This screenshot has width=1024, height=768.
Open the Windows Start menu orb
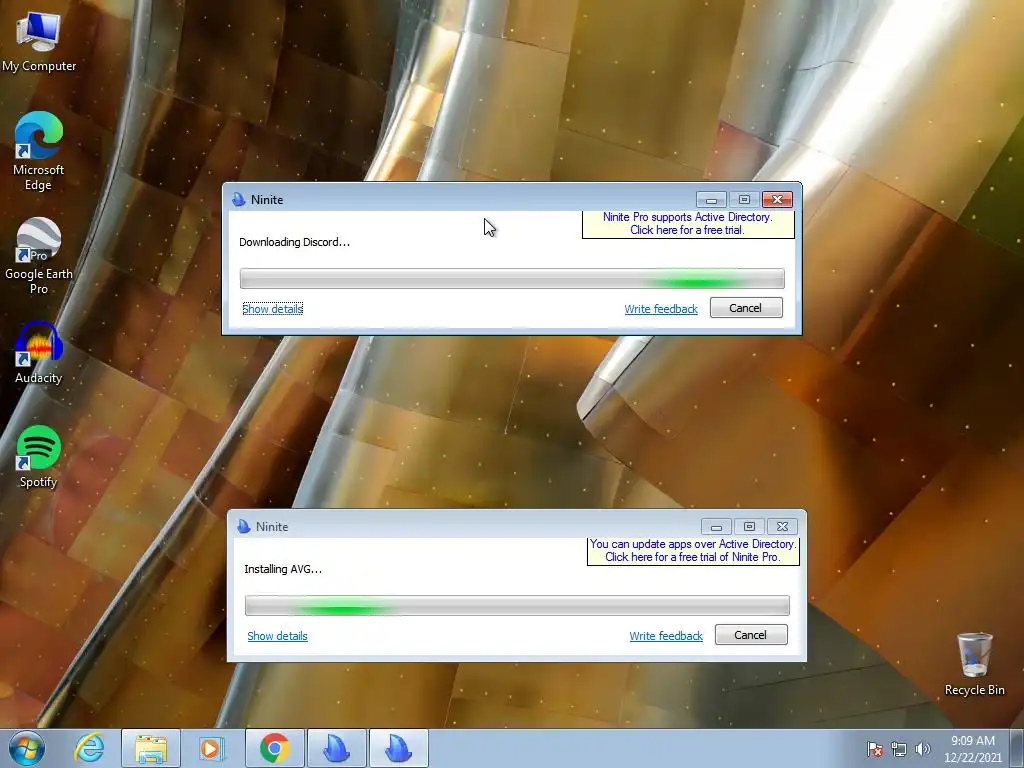(27, 748)
